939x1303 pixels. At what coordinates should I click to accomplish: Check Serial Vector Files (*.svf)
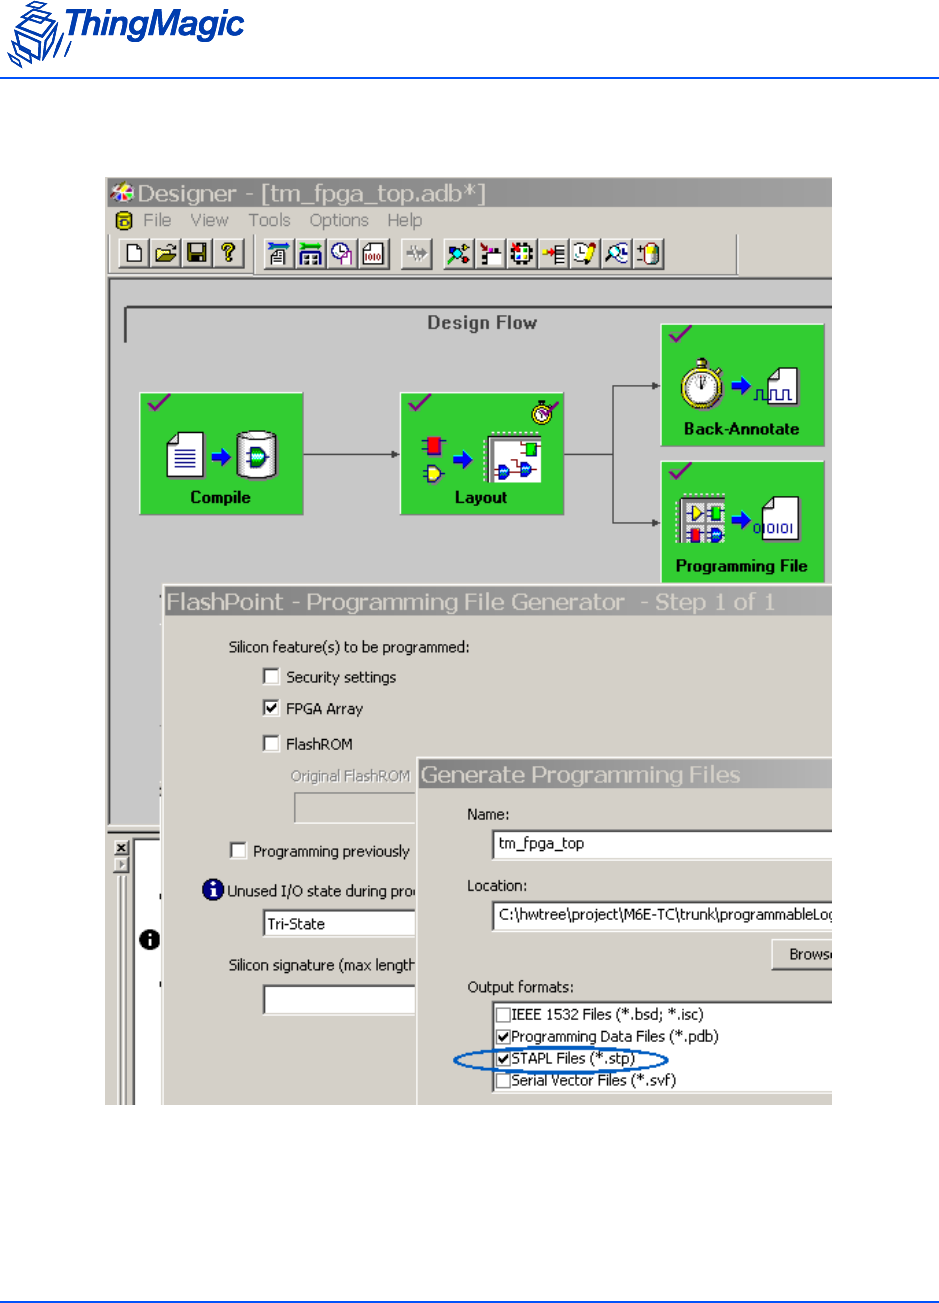click(x=503, y=1080)
